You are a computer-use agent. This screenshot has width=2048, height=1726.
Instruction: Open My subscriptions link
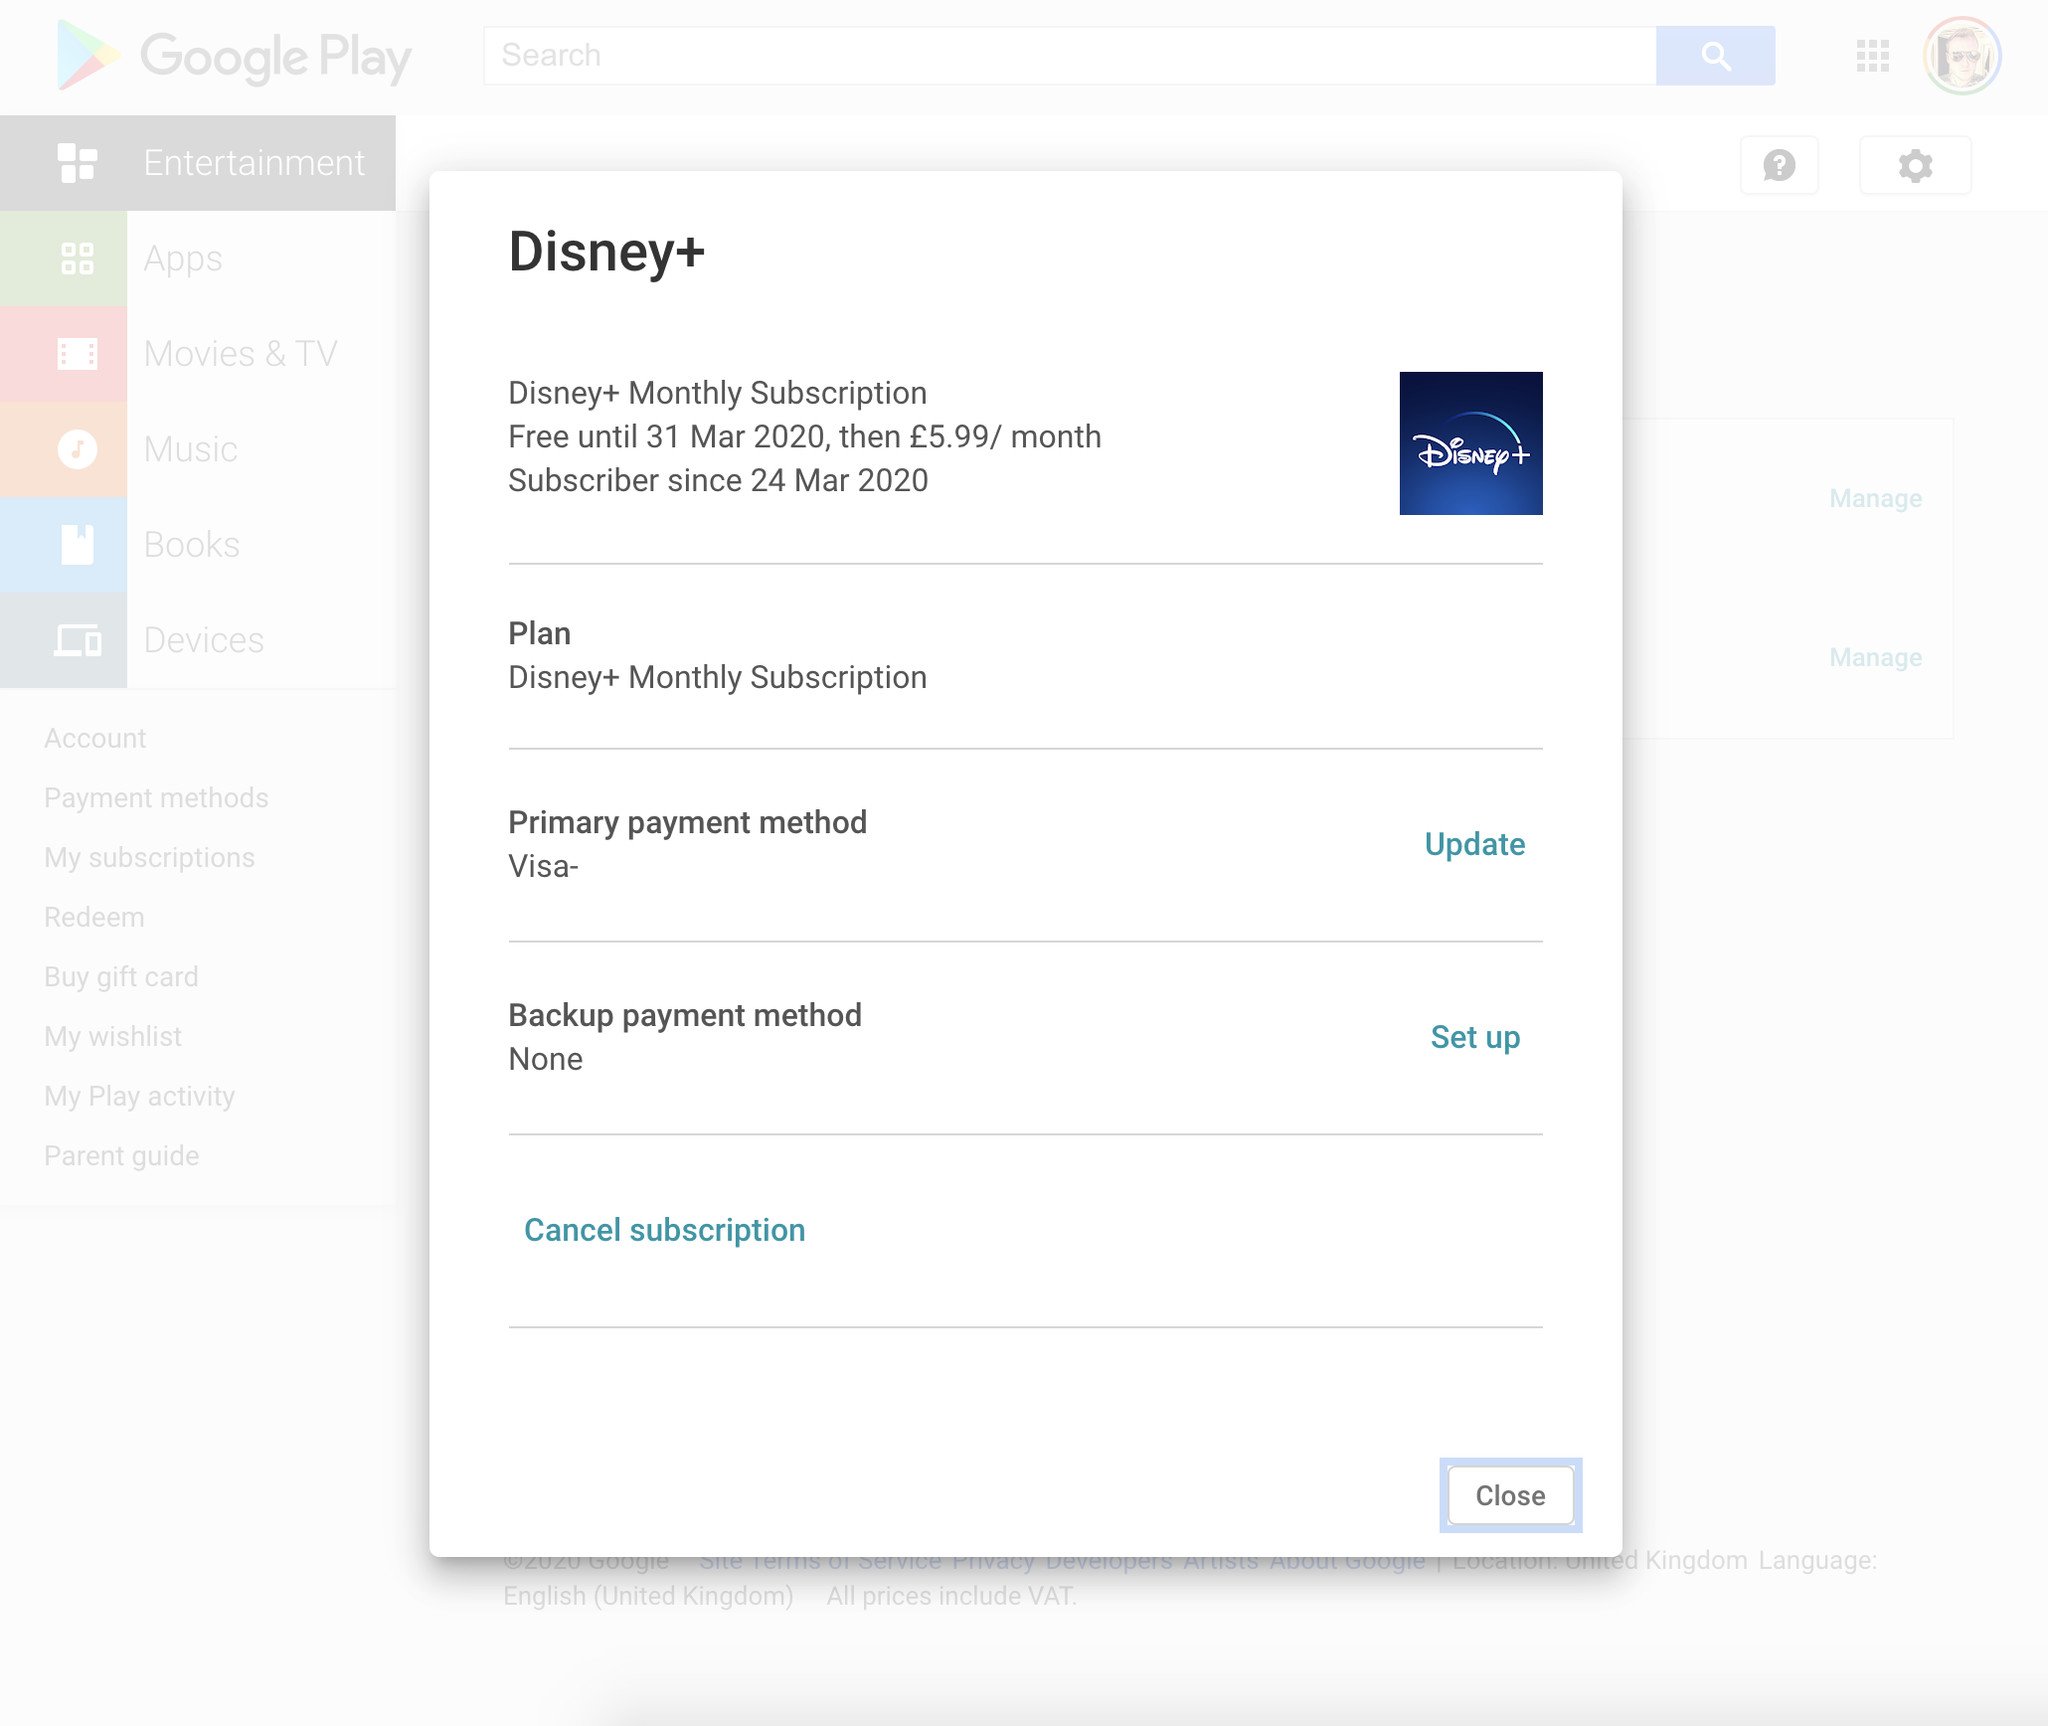click(149, 858)
